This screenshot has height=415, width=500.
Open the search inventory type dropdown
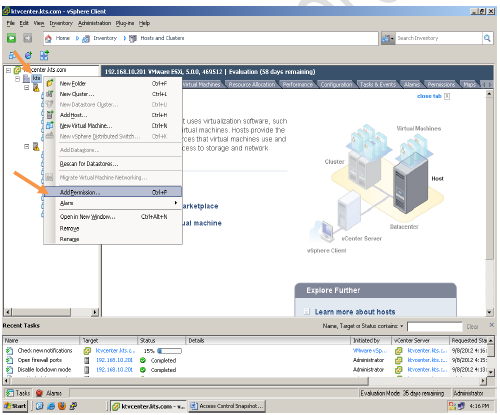click(x=388, y=39)
